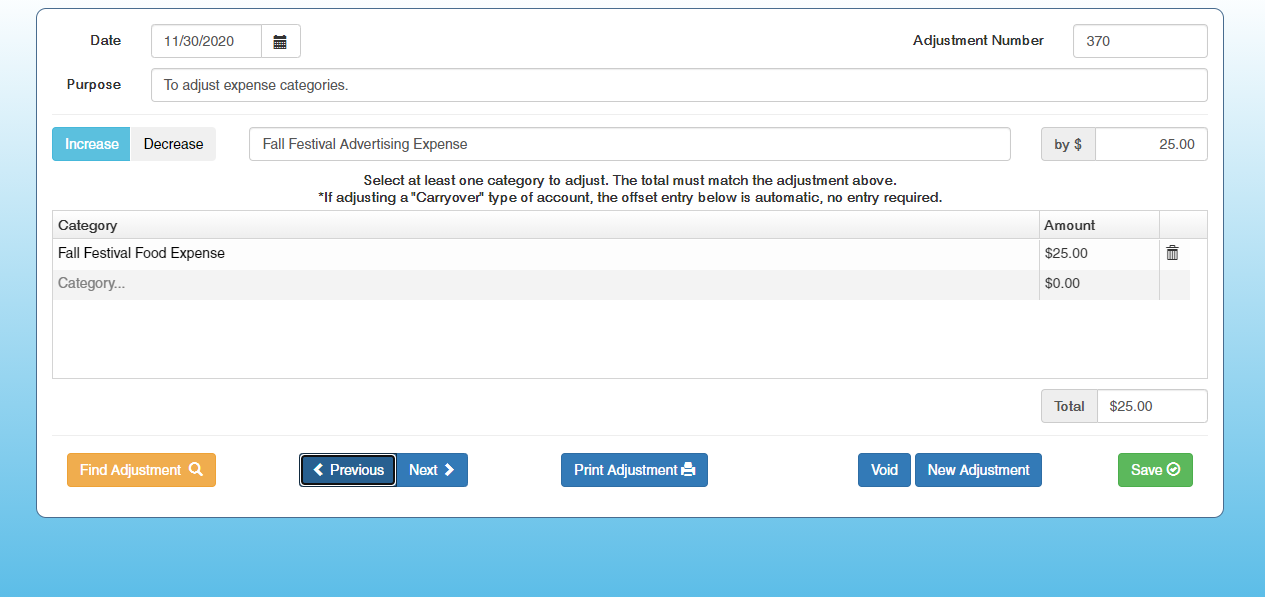
Task: Click the $25.00 amount cell for Food Expense
Action: coord(1098,254)
